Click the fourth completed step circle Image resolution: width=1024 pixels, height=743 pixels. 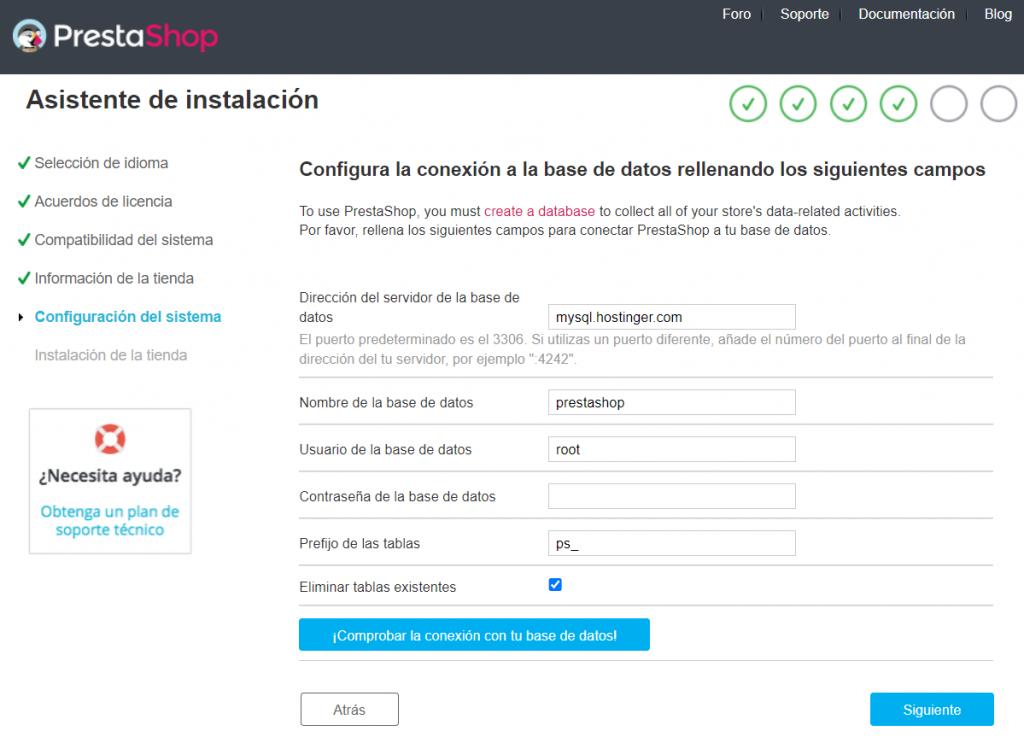click(898, 103)
